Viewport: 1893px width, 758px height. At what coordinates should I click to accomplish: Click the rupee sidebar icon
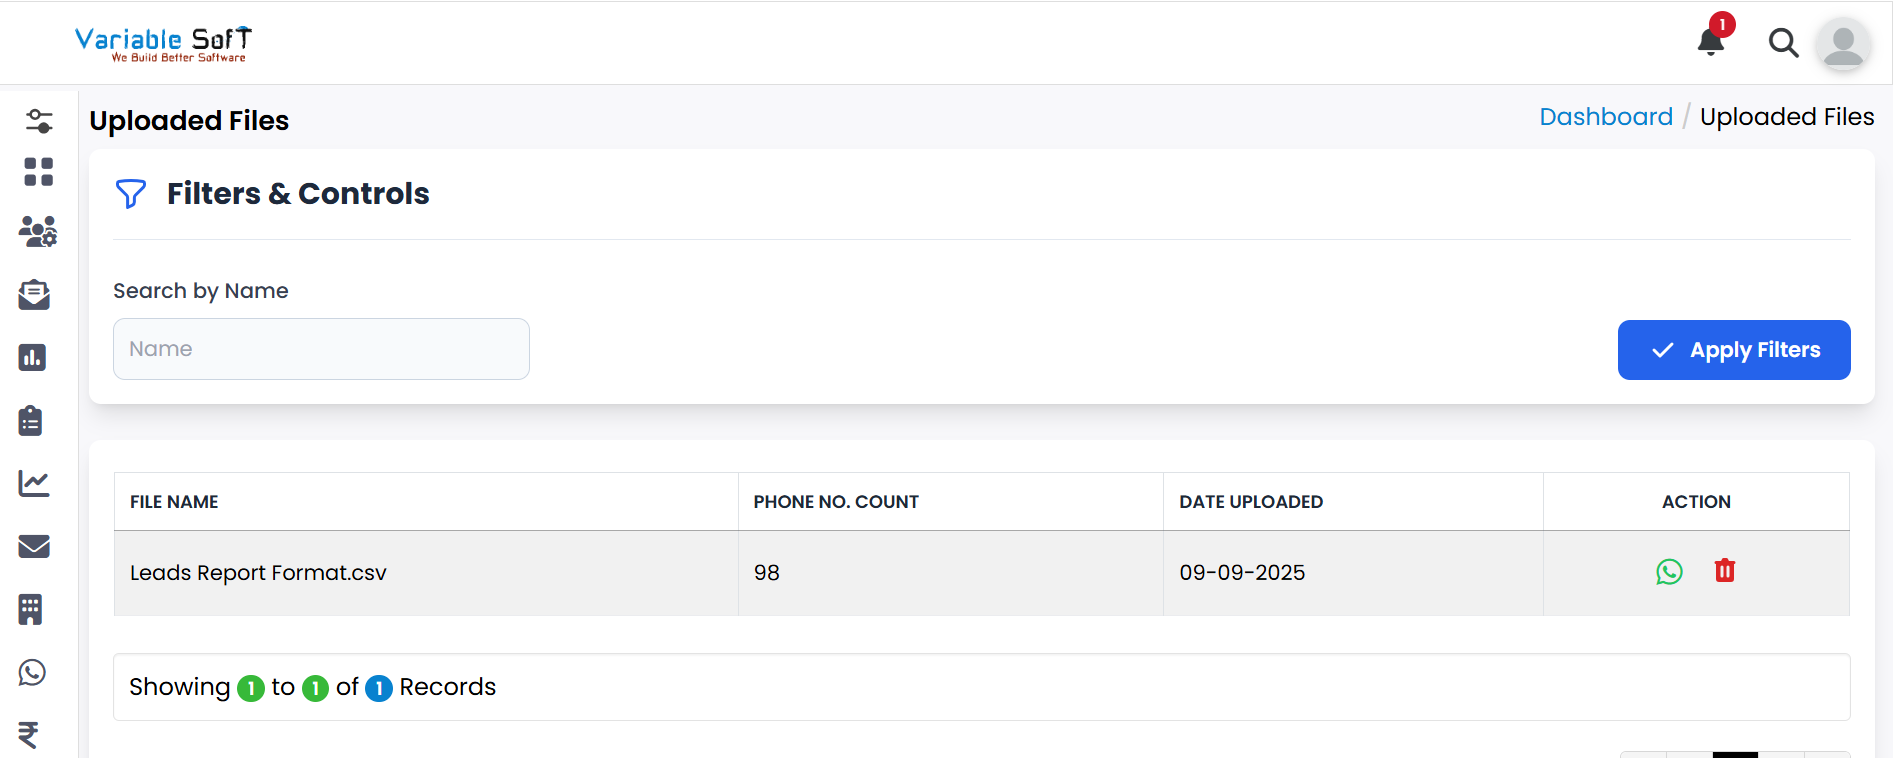point(29,735)
